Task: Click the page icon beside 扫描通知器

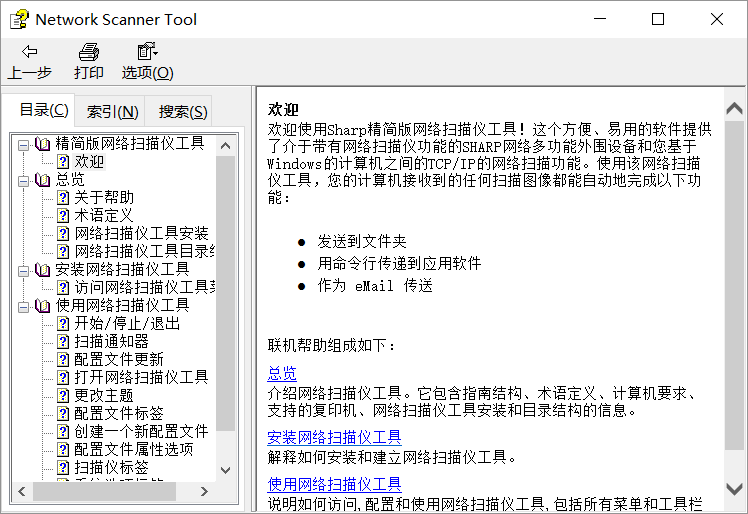Action: click(63, 342)
